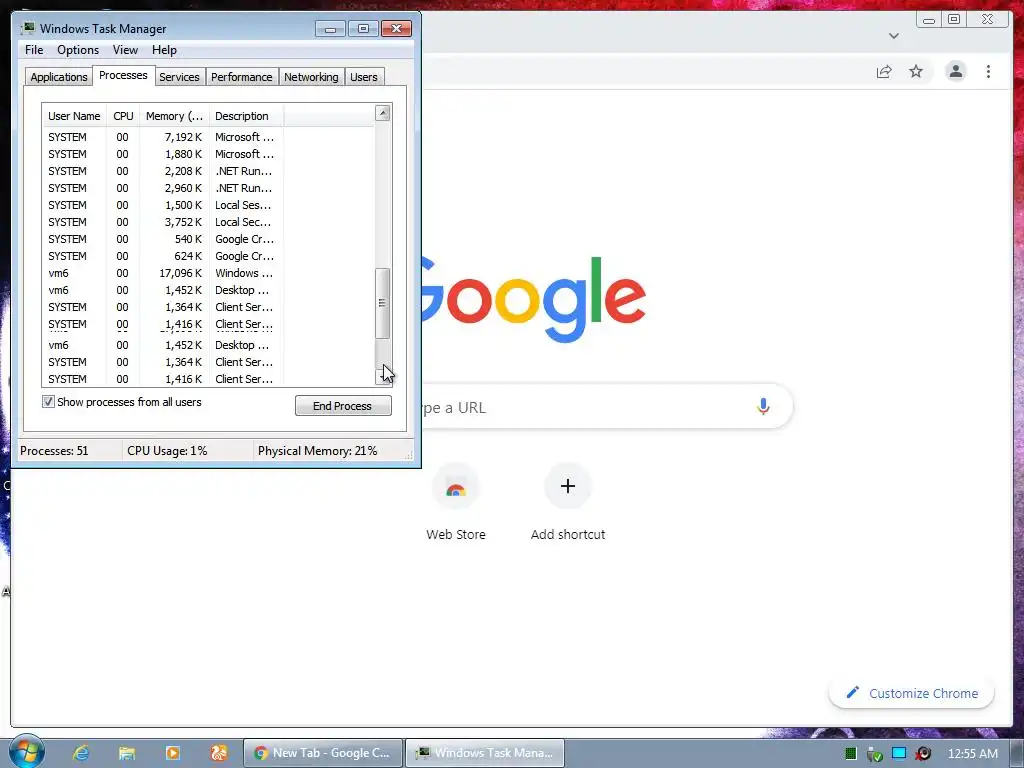This screenshot has height=768, width=1024.
Task: Open the Windows Start menu orb
Action: click(x=27, y=752)
